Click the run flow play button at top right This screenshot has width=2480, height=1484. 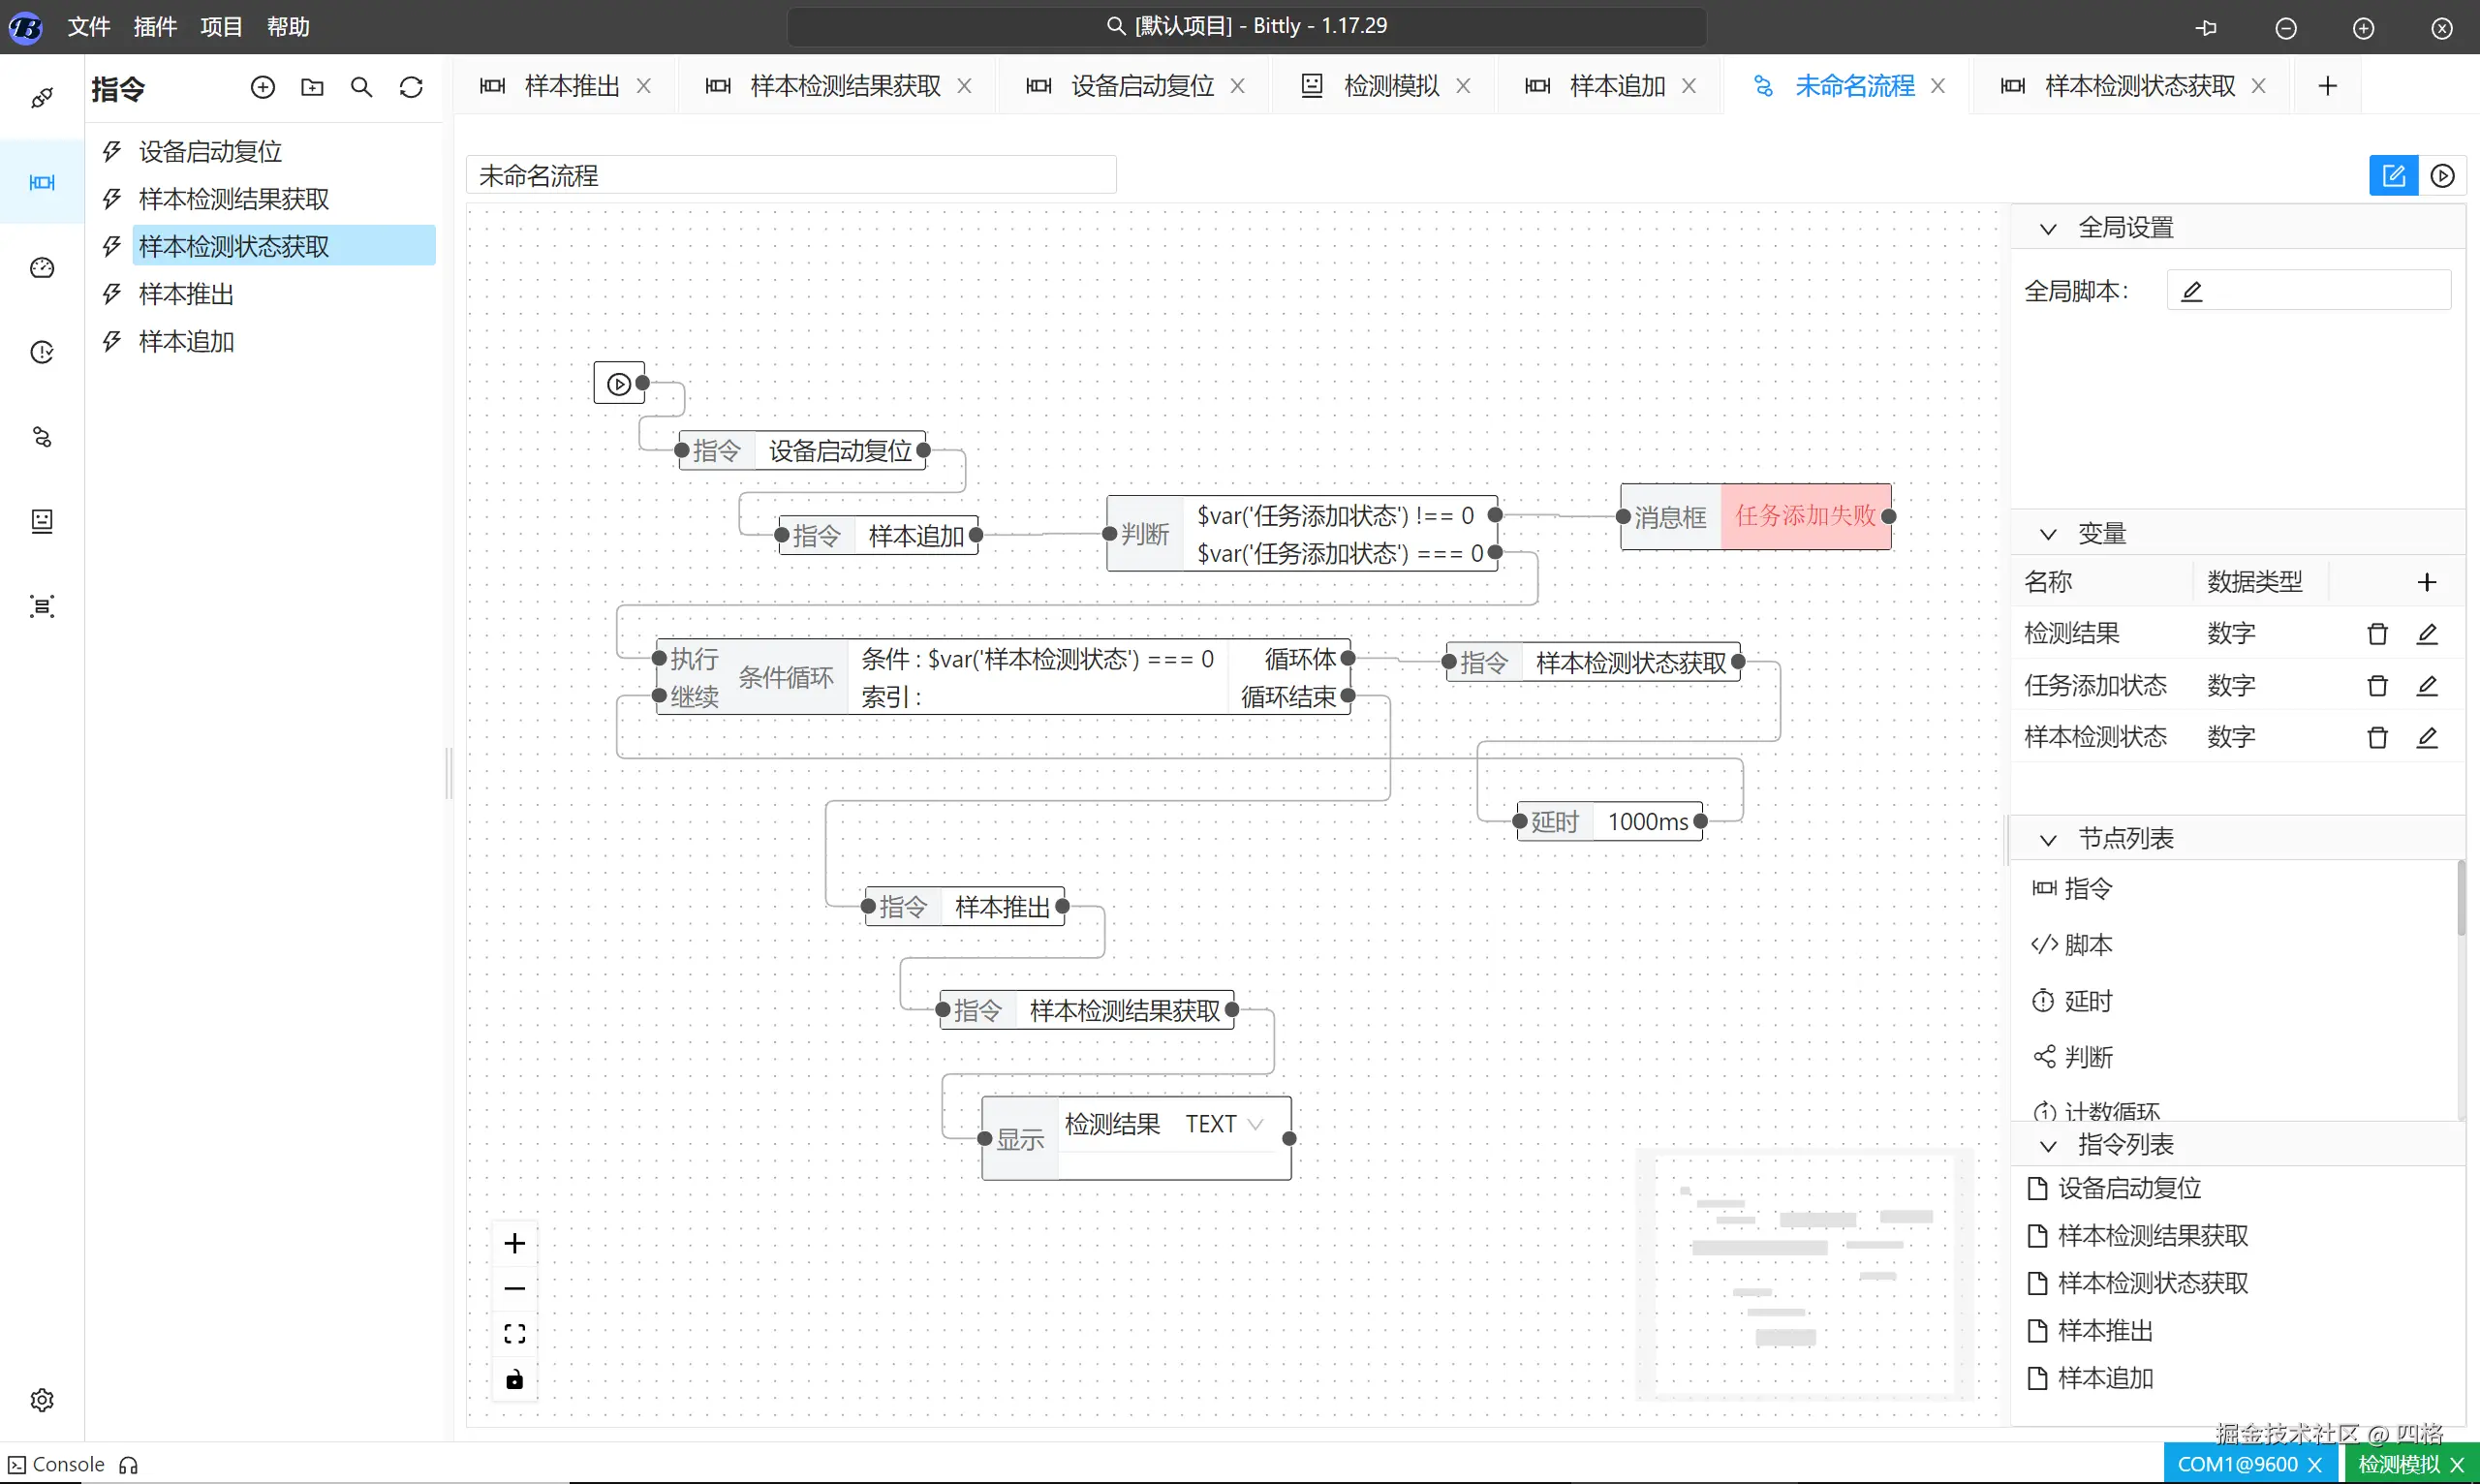pos(2442,176)
